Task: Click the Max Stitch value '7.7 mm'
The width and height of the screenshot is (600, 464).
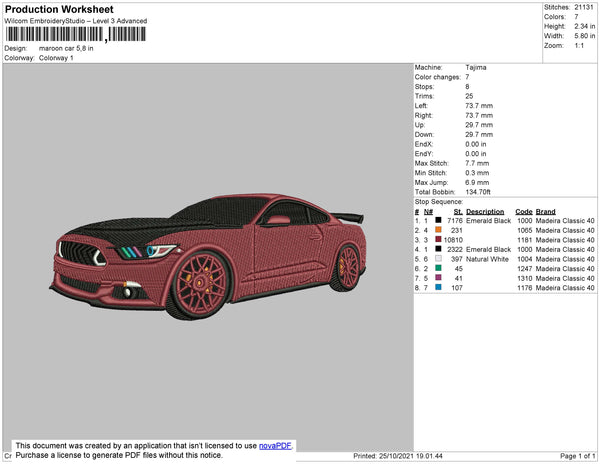Action: coord(477,163)
